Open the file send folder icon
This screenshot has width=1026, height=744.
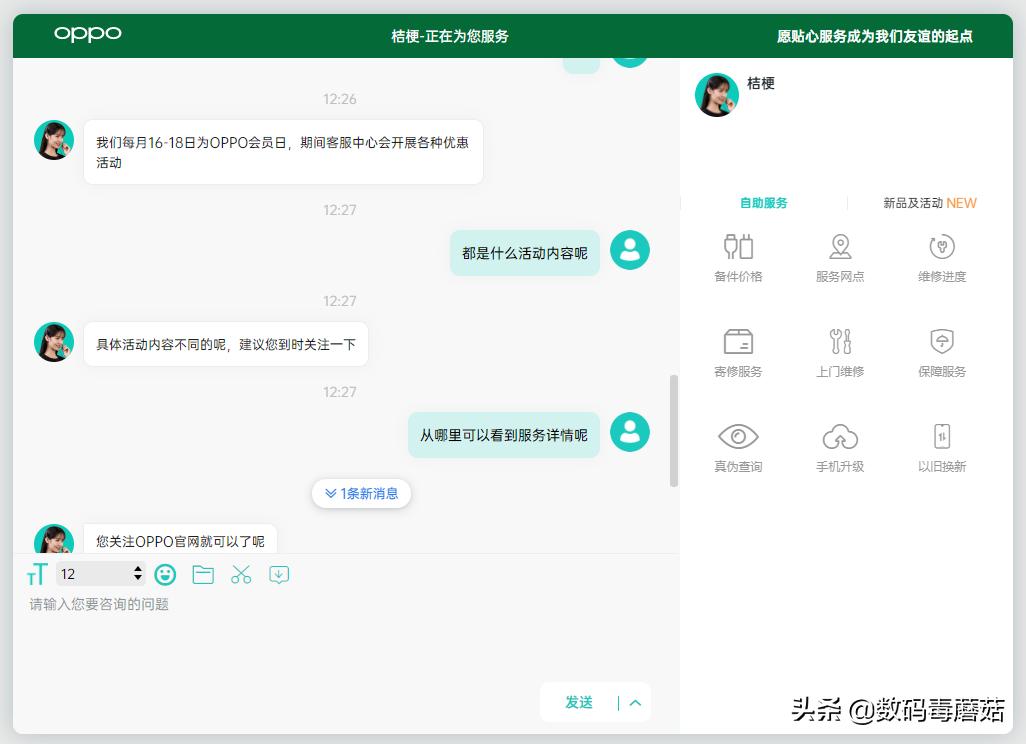pos(203,574)
